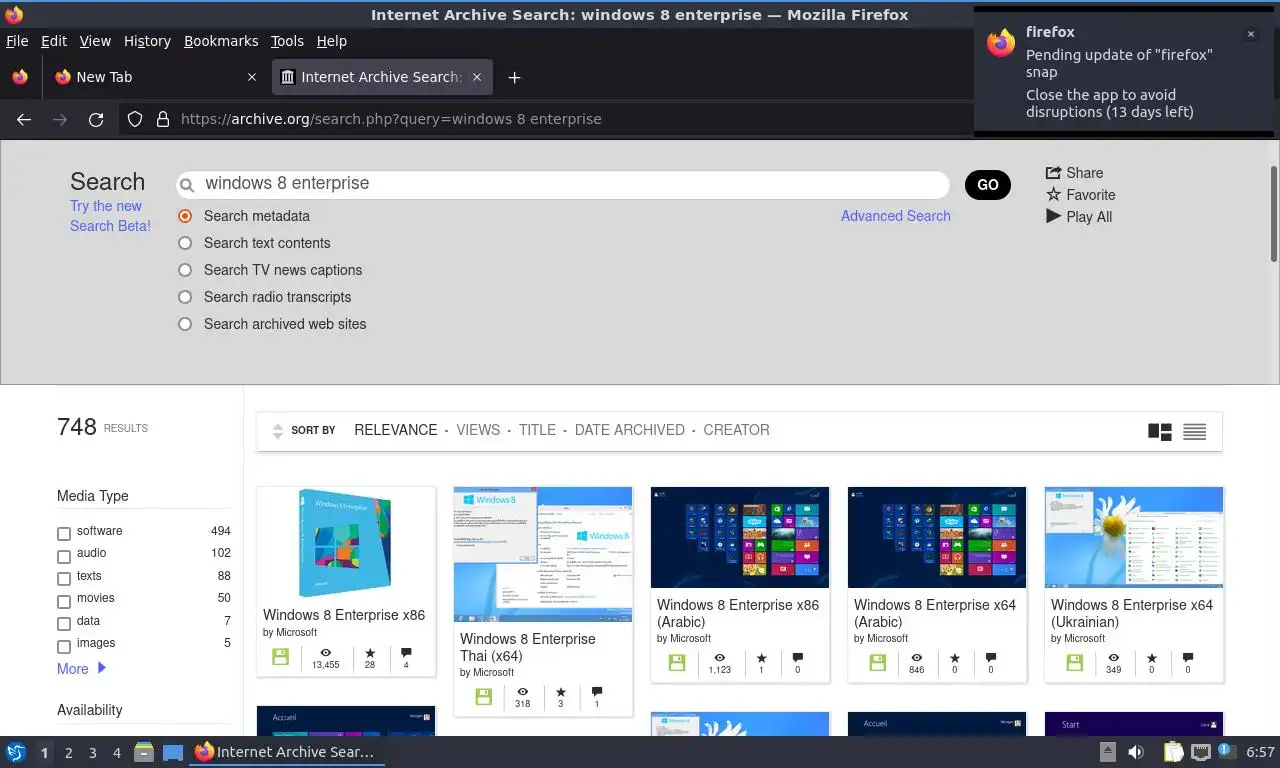The height and width of the screenshot is (768, 1280).
Task: Open clipboard icon in system tray
Action: point(1174,752)
